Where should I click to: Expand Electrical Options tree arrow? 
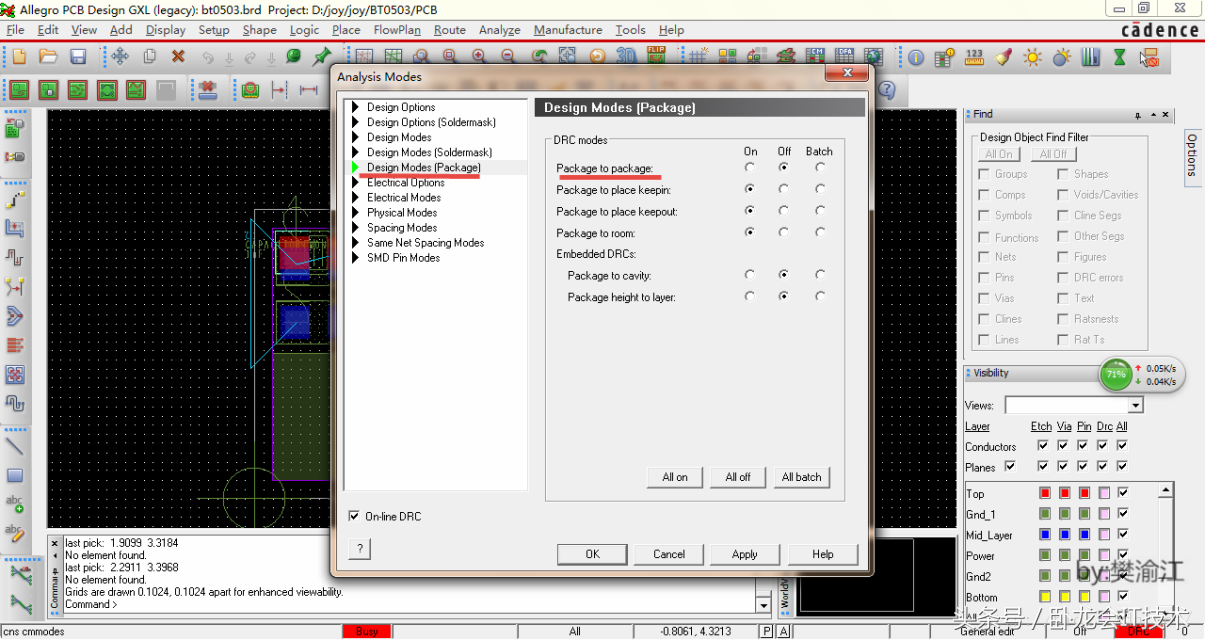coord(355,182)
